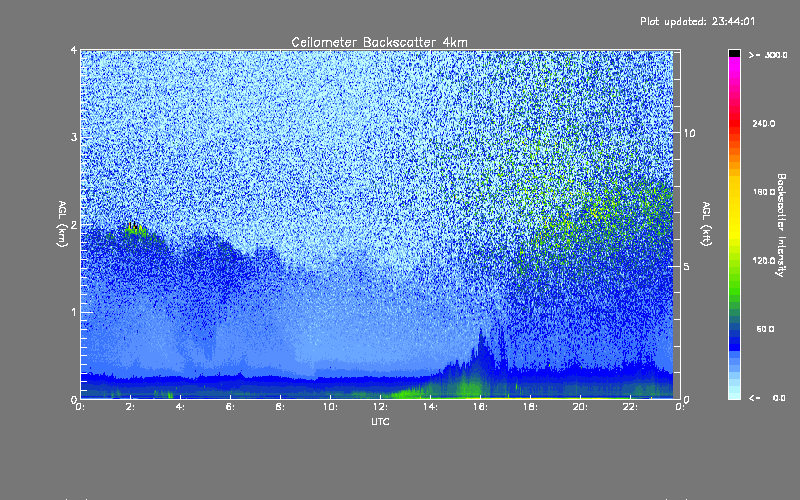Click the "240.0" colorbar label
The width and height of the screenshot is (800, 500).
click(764, 123)
